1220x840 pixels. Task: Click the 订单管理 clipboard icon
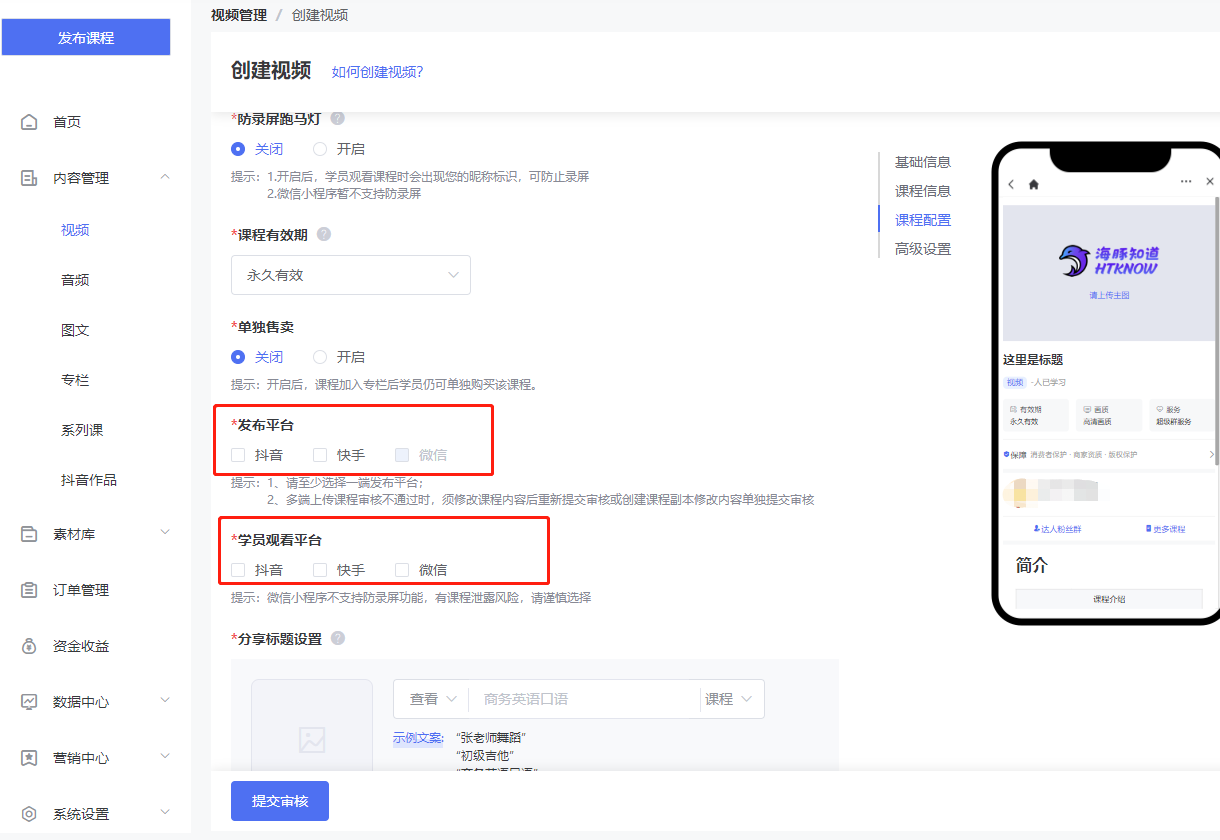(x=29, y=590)
